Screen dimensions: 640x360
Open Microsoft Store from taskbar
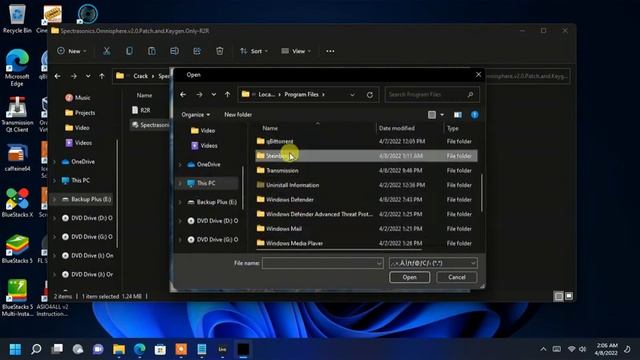(160, 349)
